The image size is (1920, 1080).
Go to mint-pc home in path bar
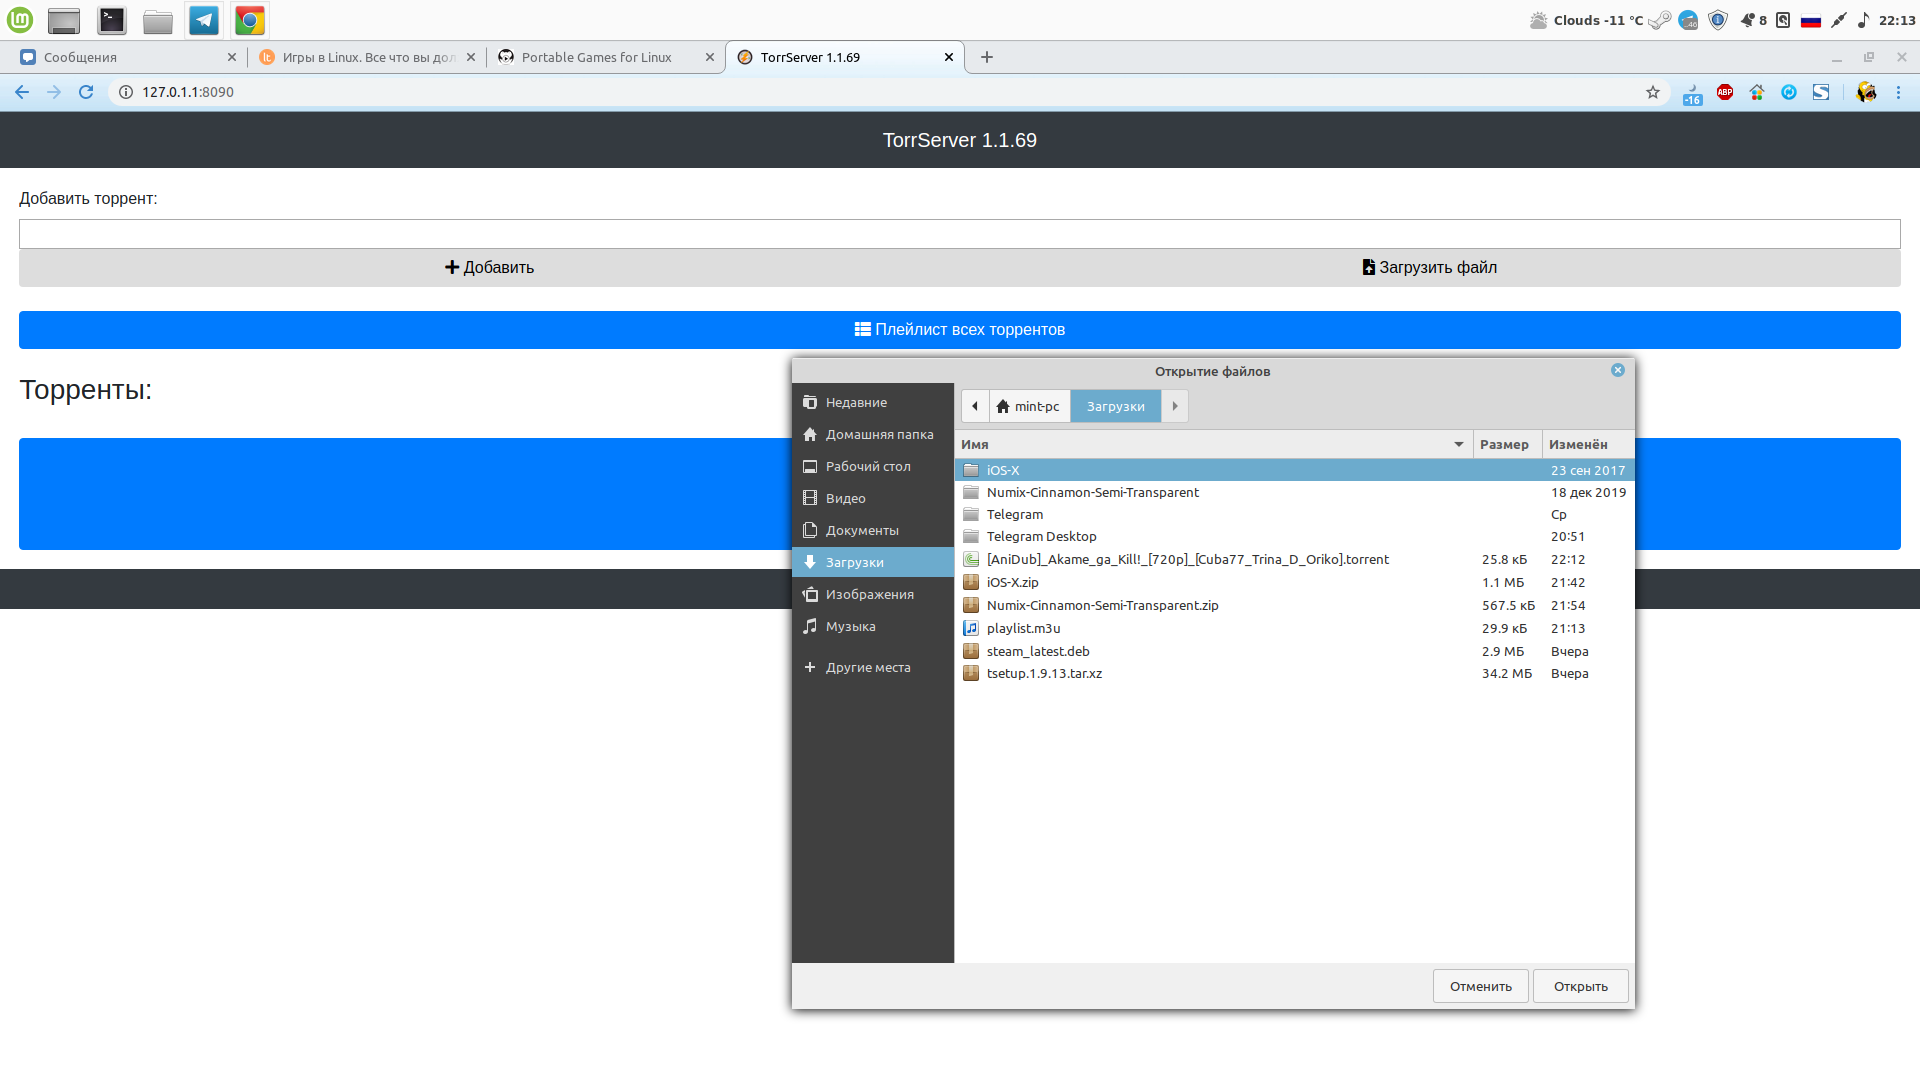(1029, 406)
